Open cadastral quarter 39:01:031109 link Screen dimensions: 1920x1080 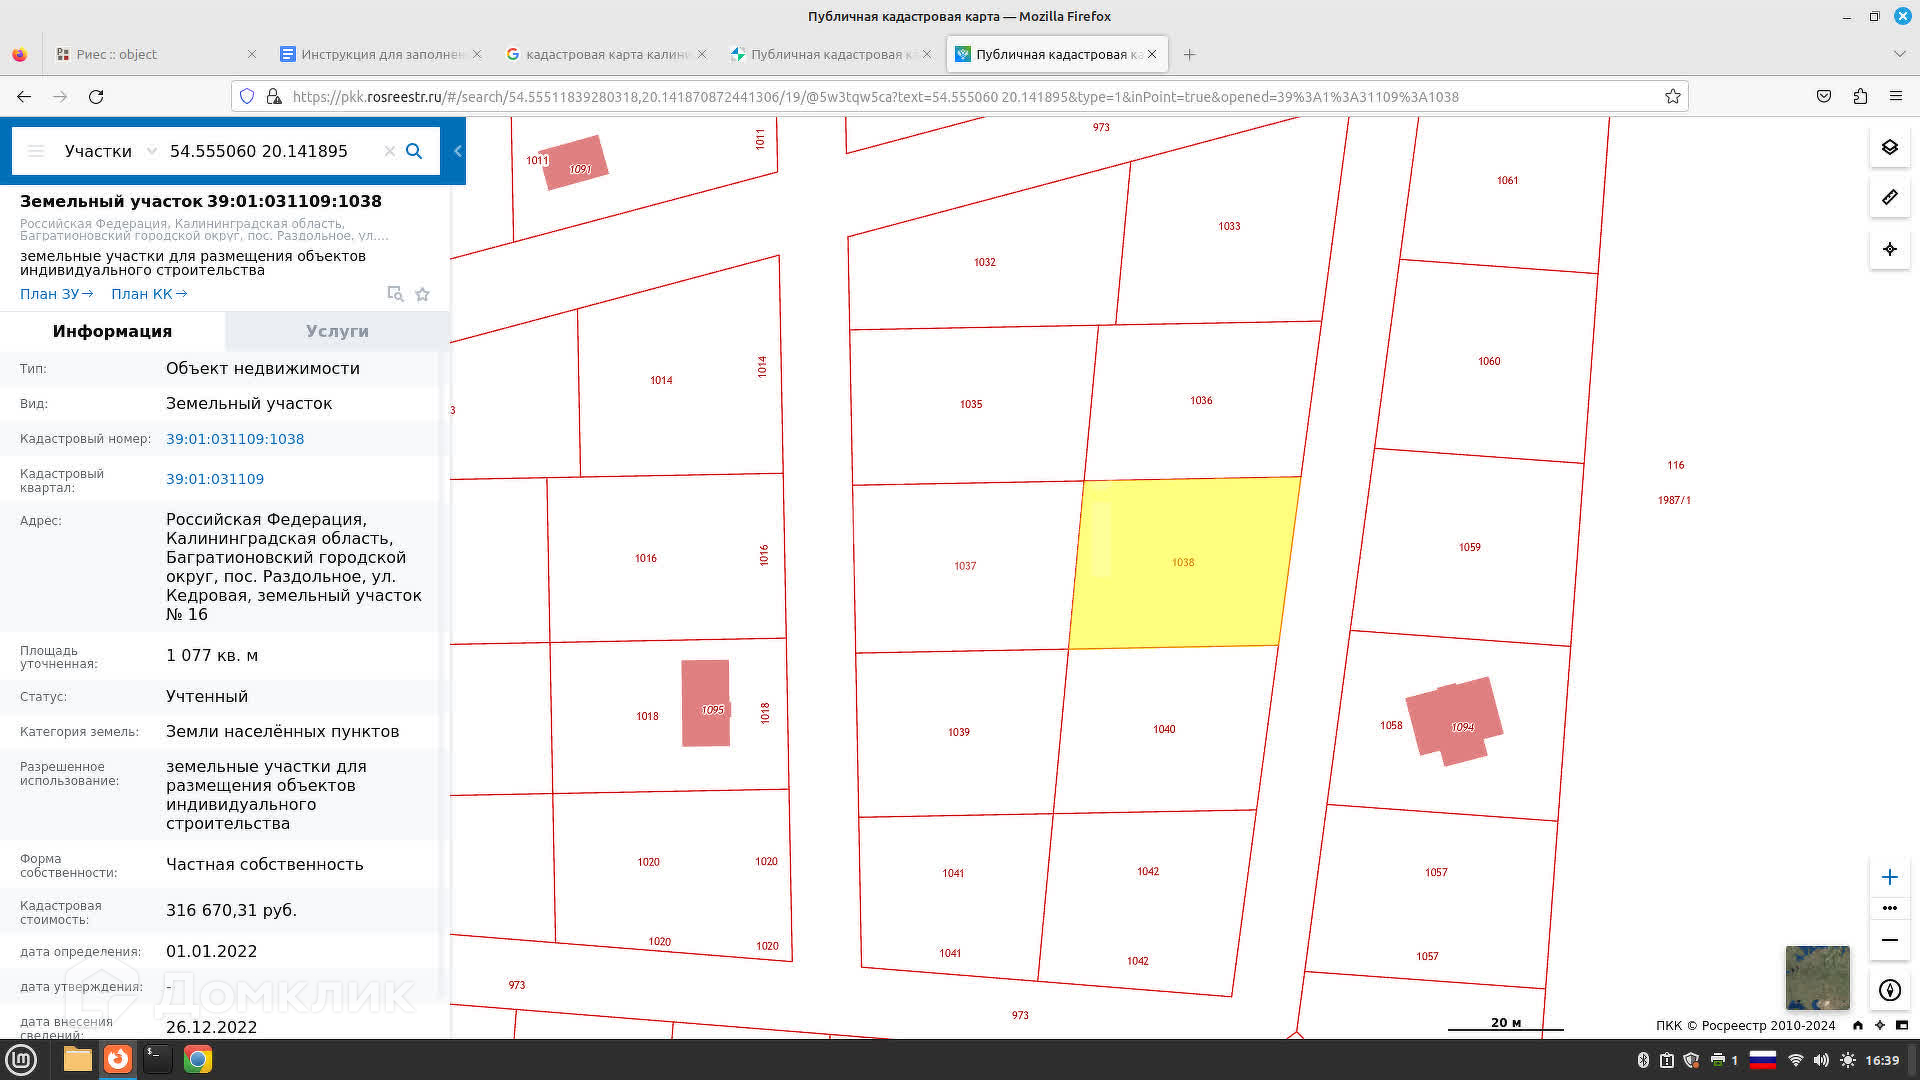tap(215, 479)
